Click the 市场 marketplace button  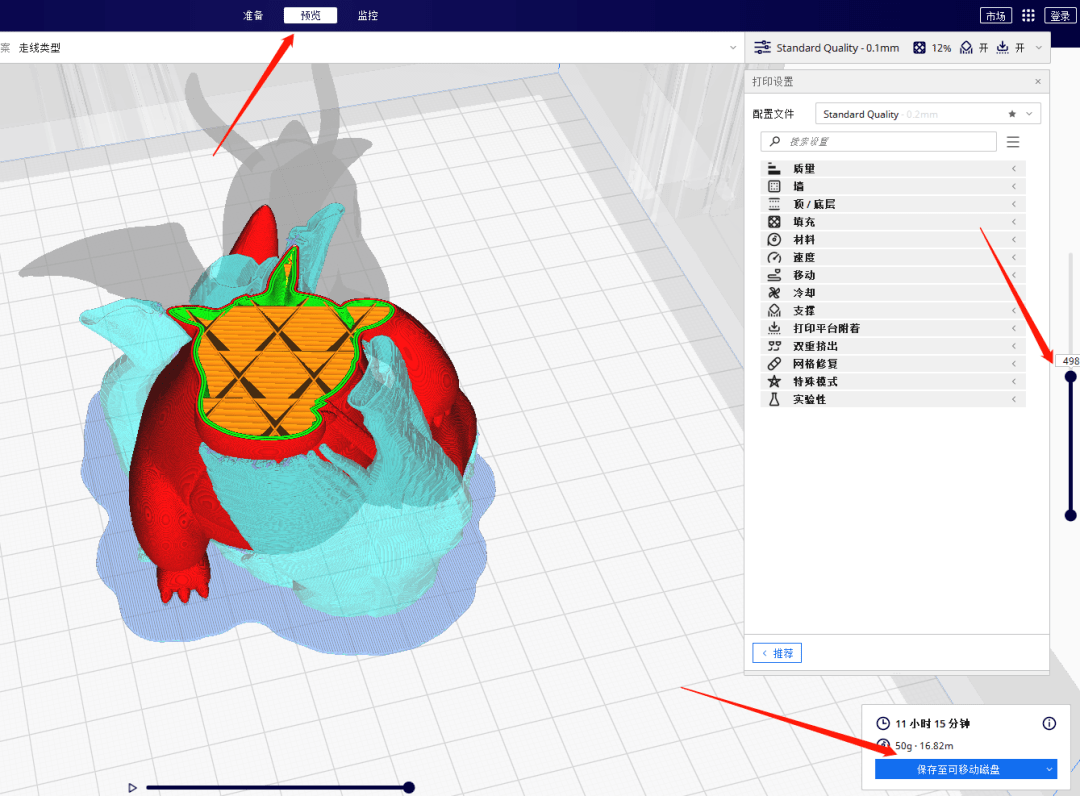[995, 15]
